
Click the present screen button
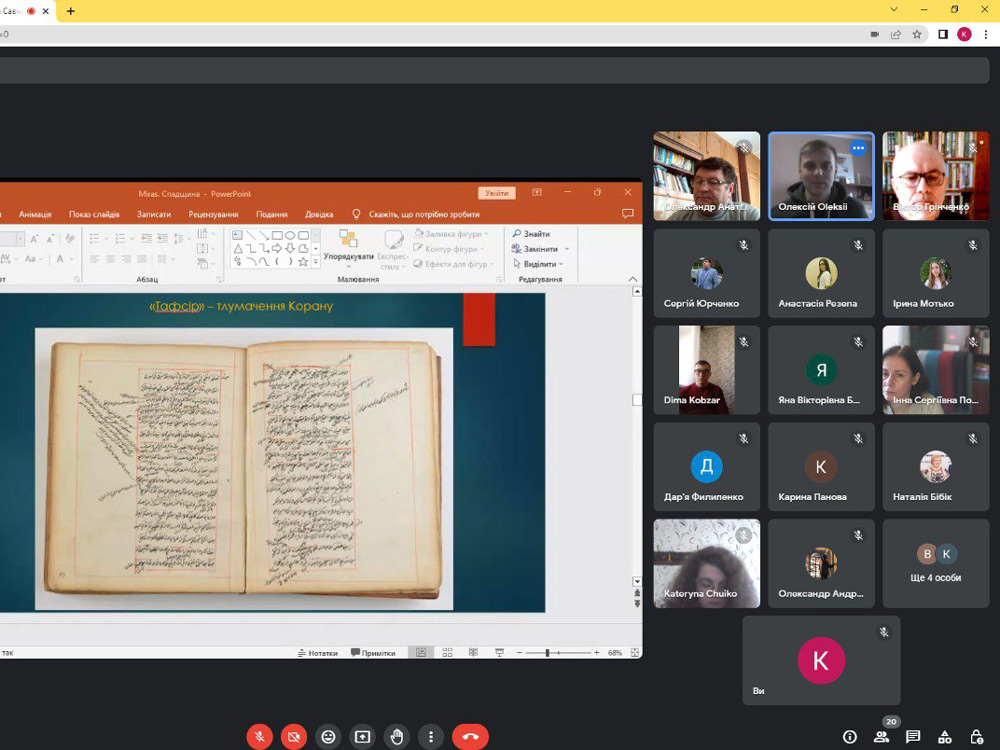pos(362,737)
